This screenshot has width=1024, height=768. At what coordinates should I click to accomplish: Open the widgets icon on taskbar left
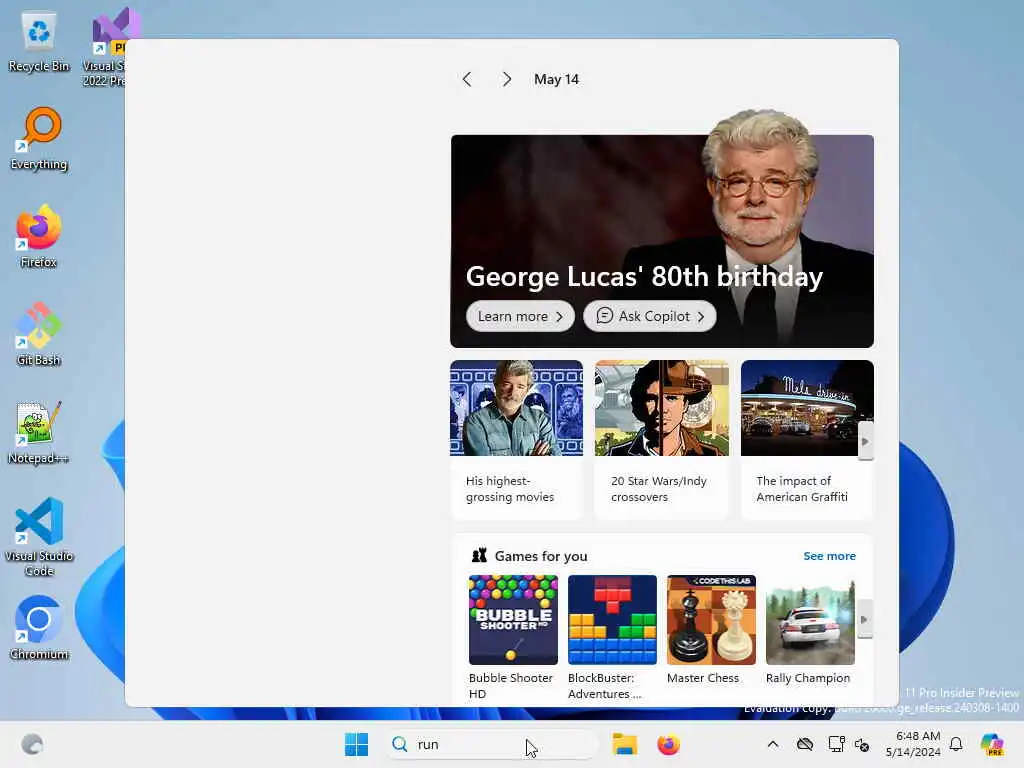click(32, 744)
